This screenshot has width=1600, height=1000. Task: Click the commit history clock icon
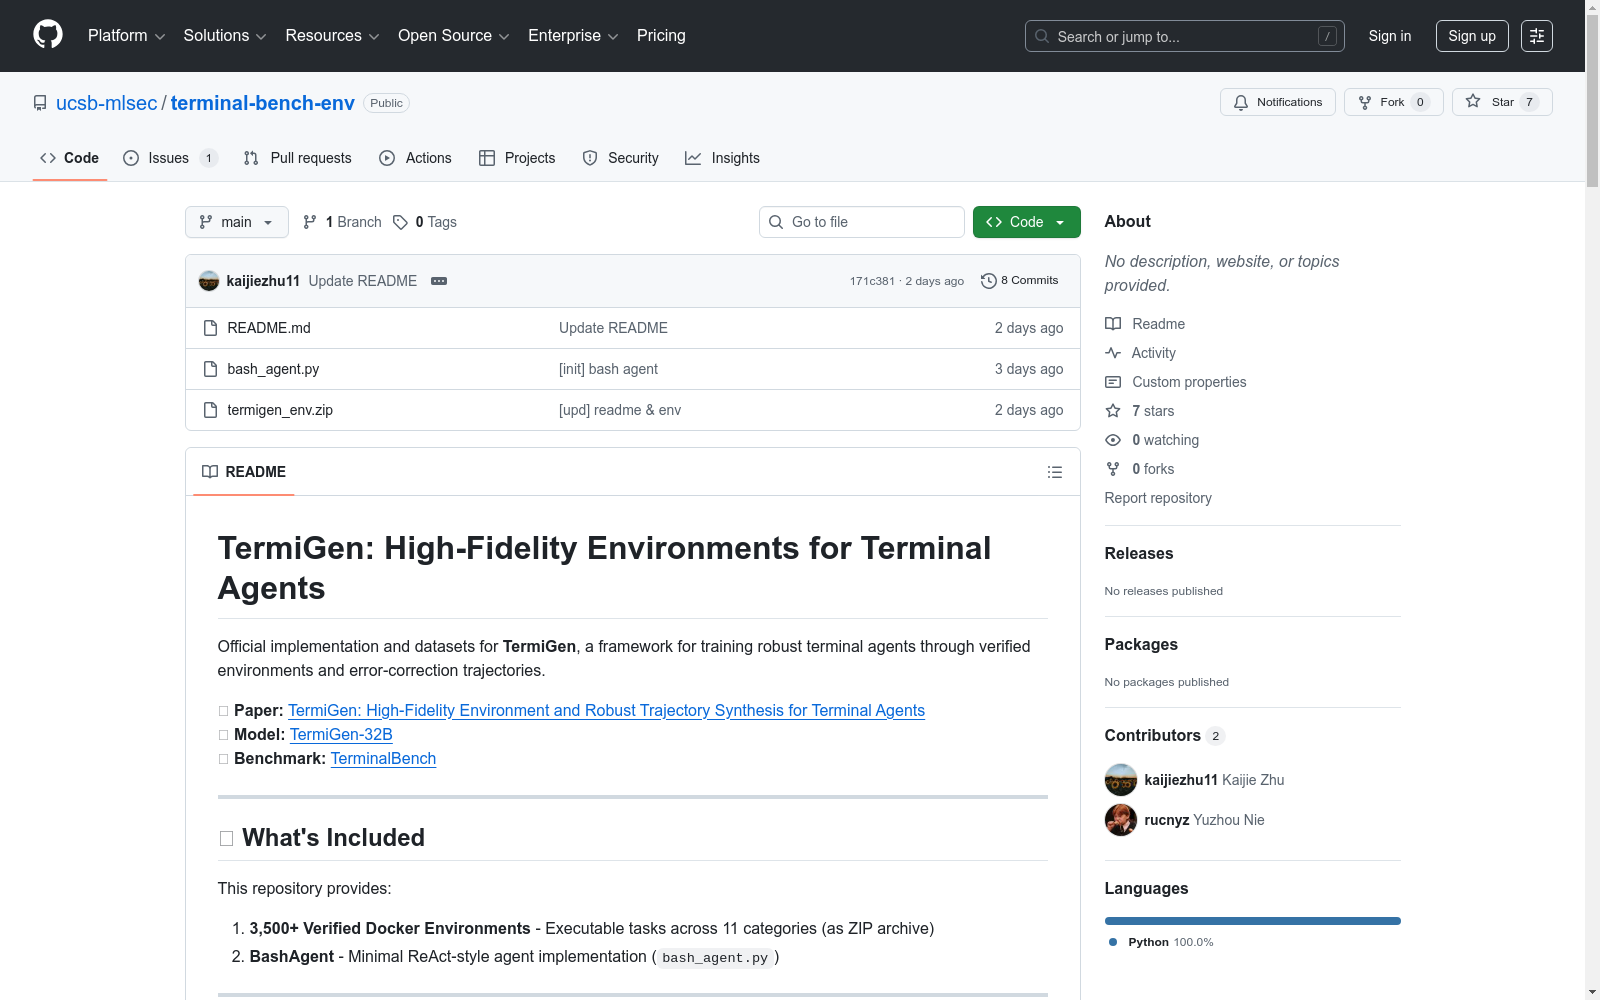988,281
